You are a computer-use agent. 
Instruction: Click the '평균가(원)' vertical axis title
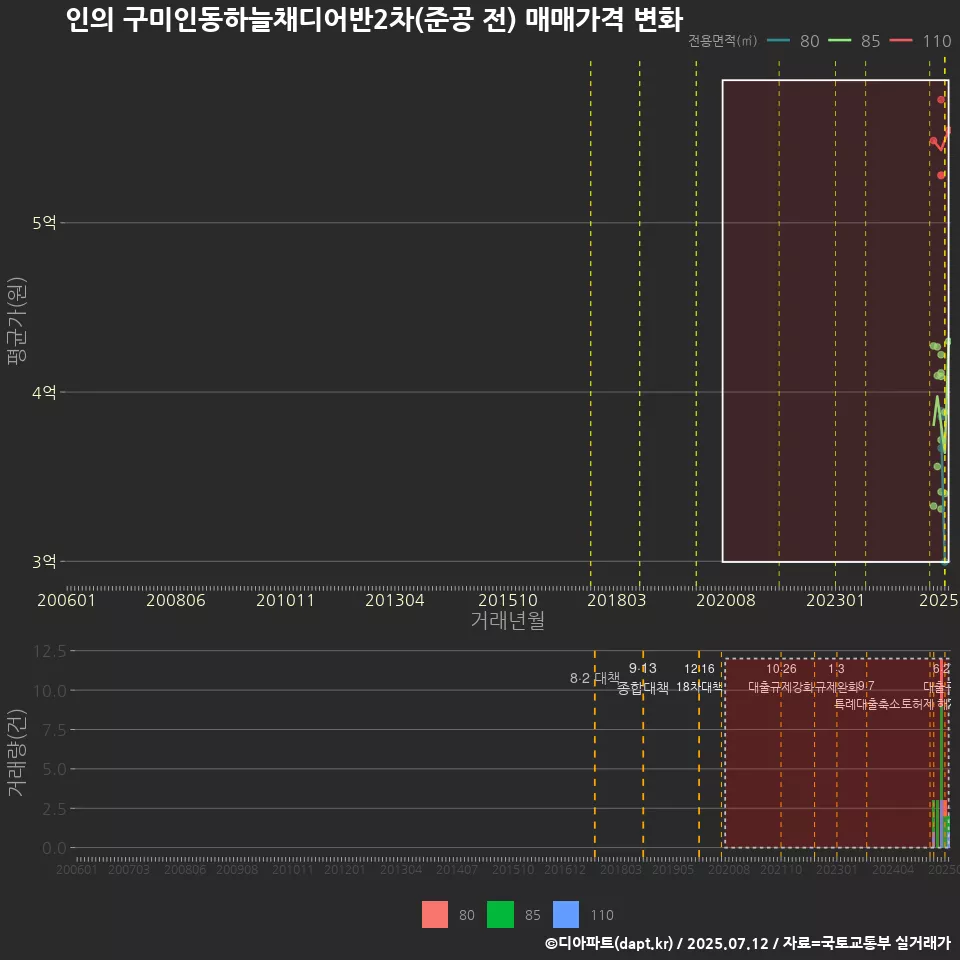coord(17,321)
